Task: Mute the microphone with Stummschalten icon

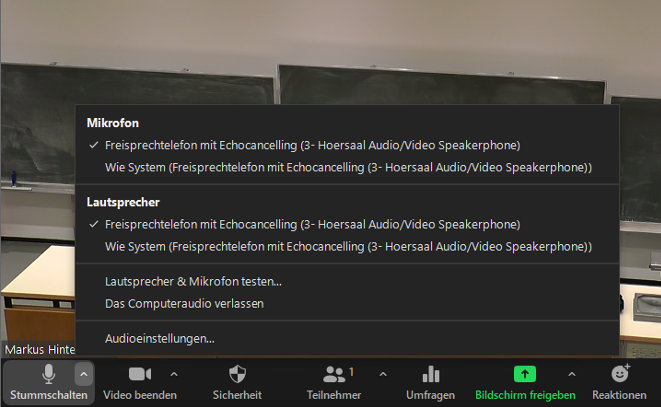Action: [x=48, y=374]
